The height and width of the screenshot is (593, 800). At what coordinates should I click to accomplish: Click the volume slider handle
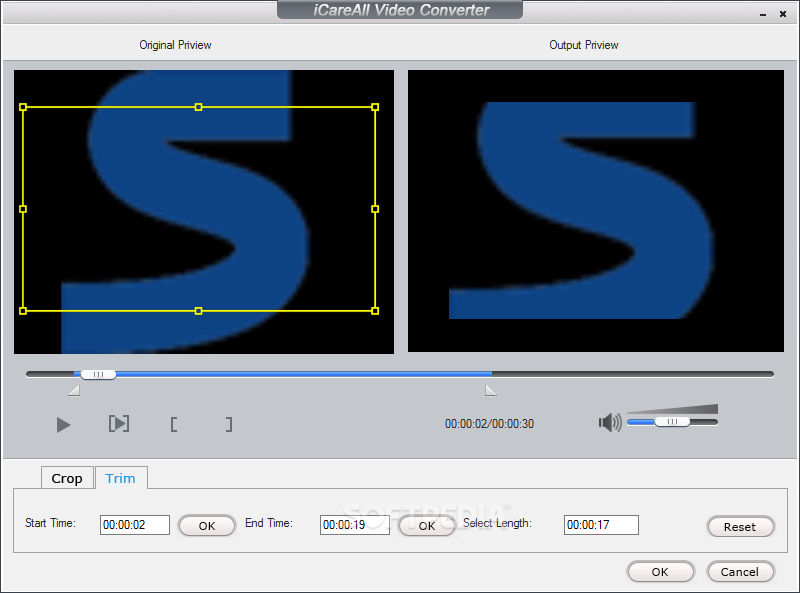[672, 422]
